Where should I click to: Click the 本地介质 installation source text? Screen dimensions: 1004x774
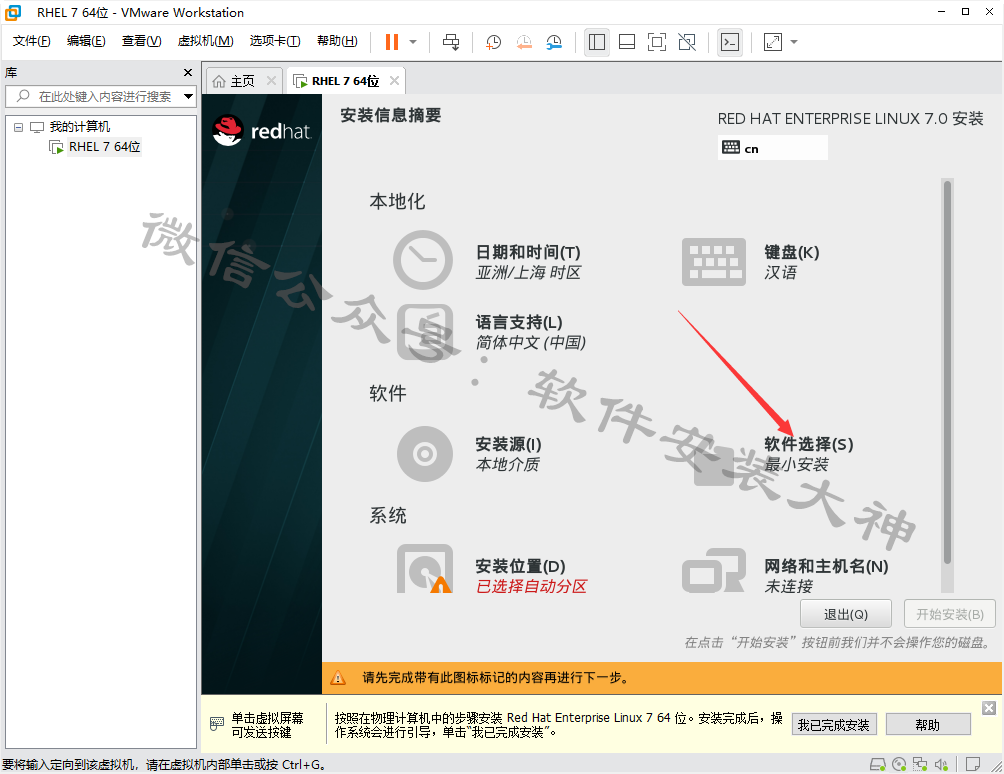coord(508,464)
